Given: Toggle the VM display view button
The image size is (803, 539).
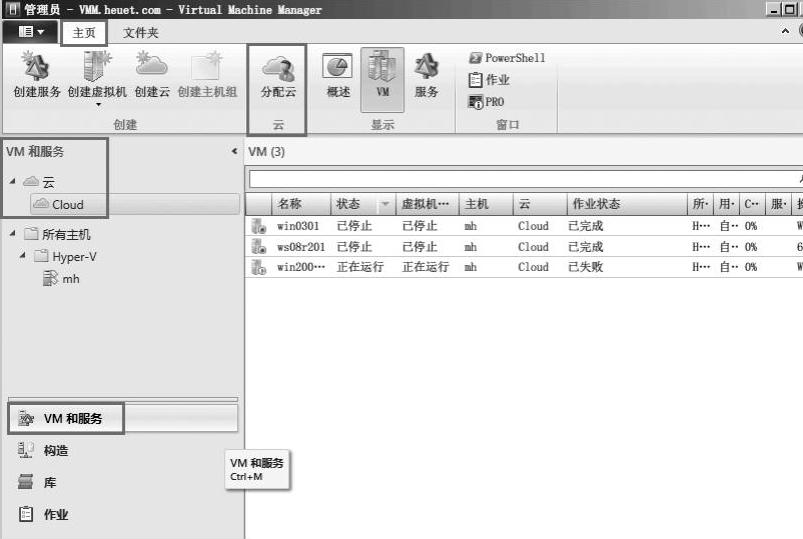Looking at the screenshot, I should [382, 76].
